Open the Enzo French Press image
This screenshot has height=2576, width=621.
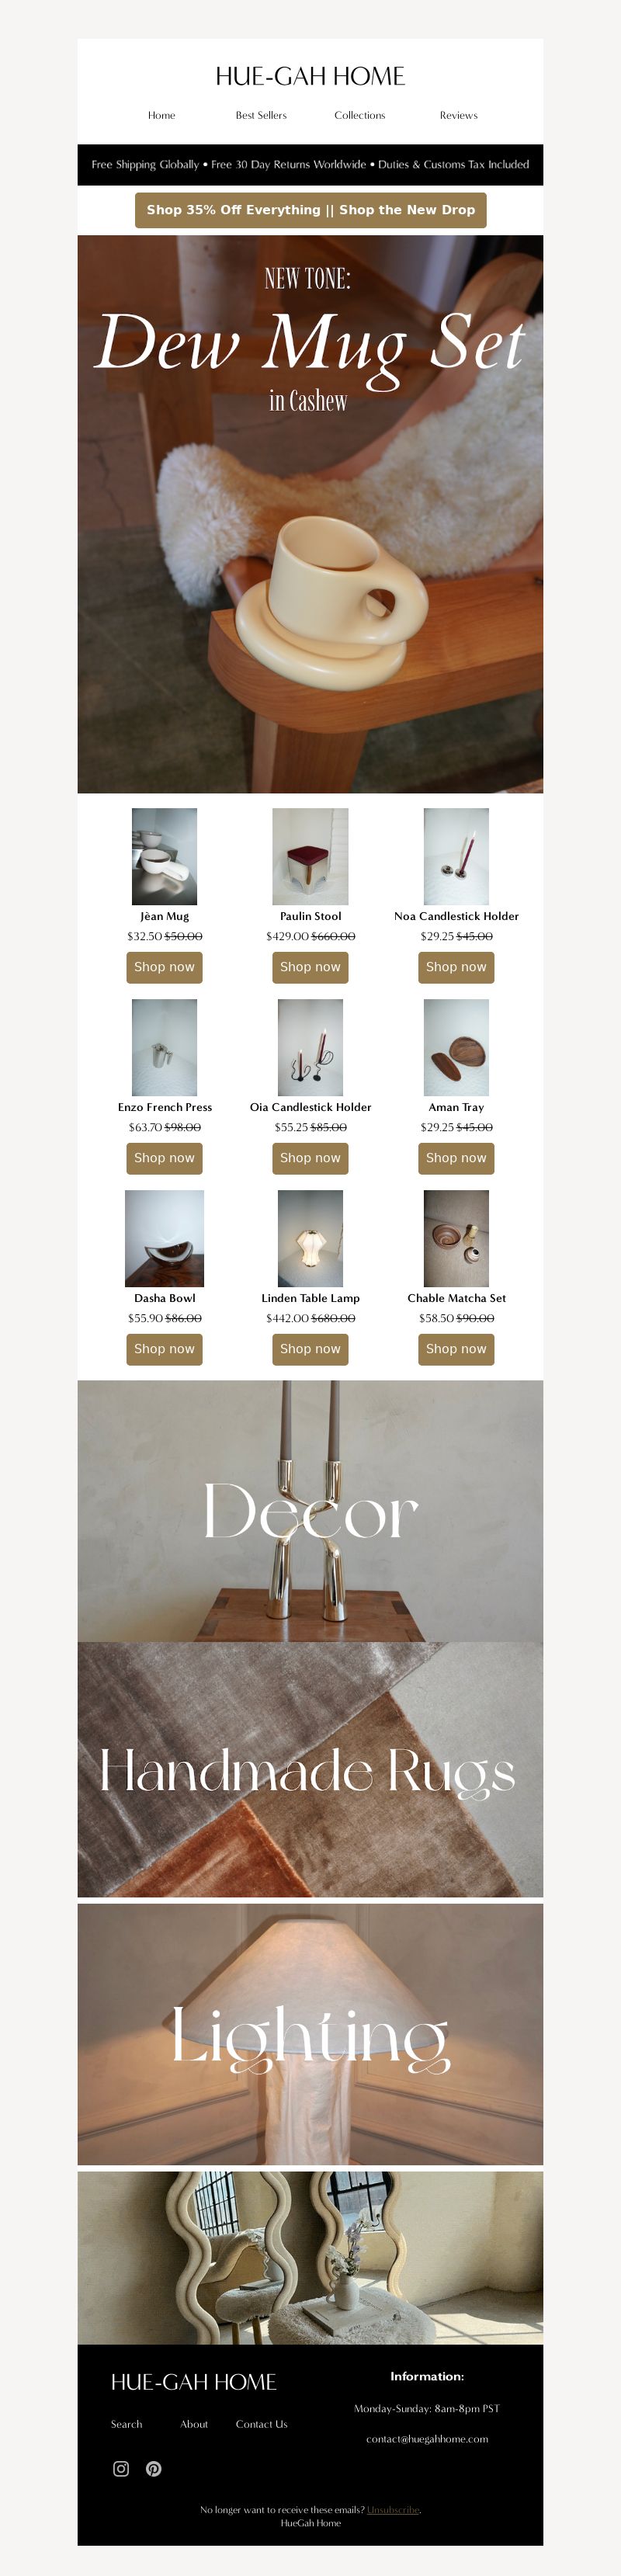165,1048
